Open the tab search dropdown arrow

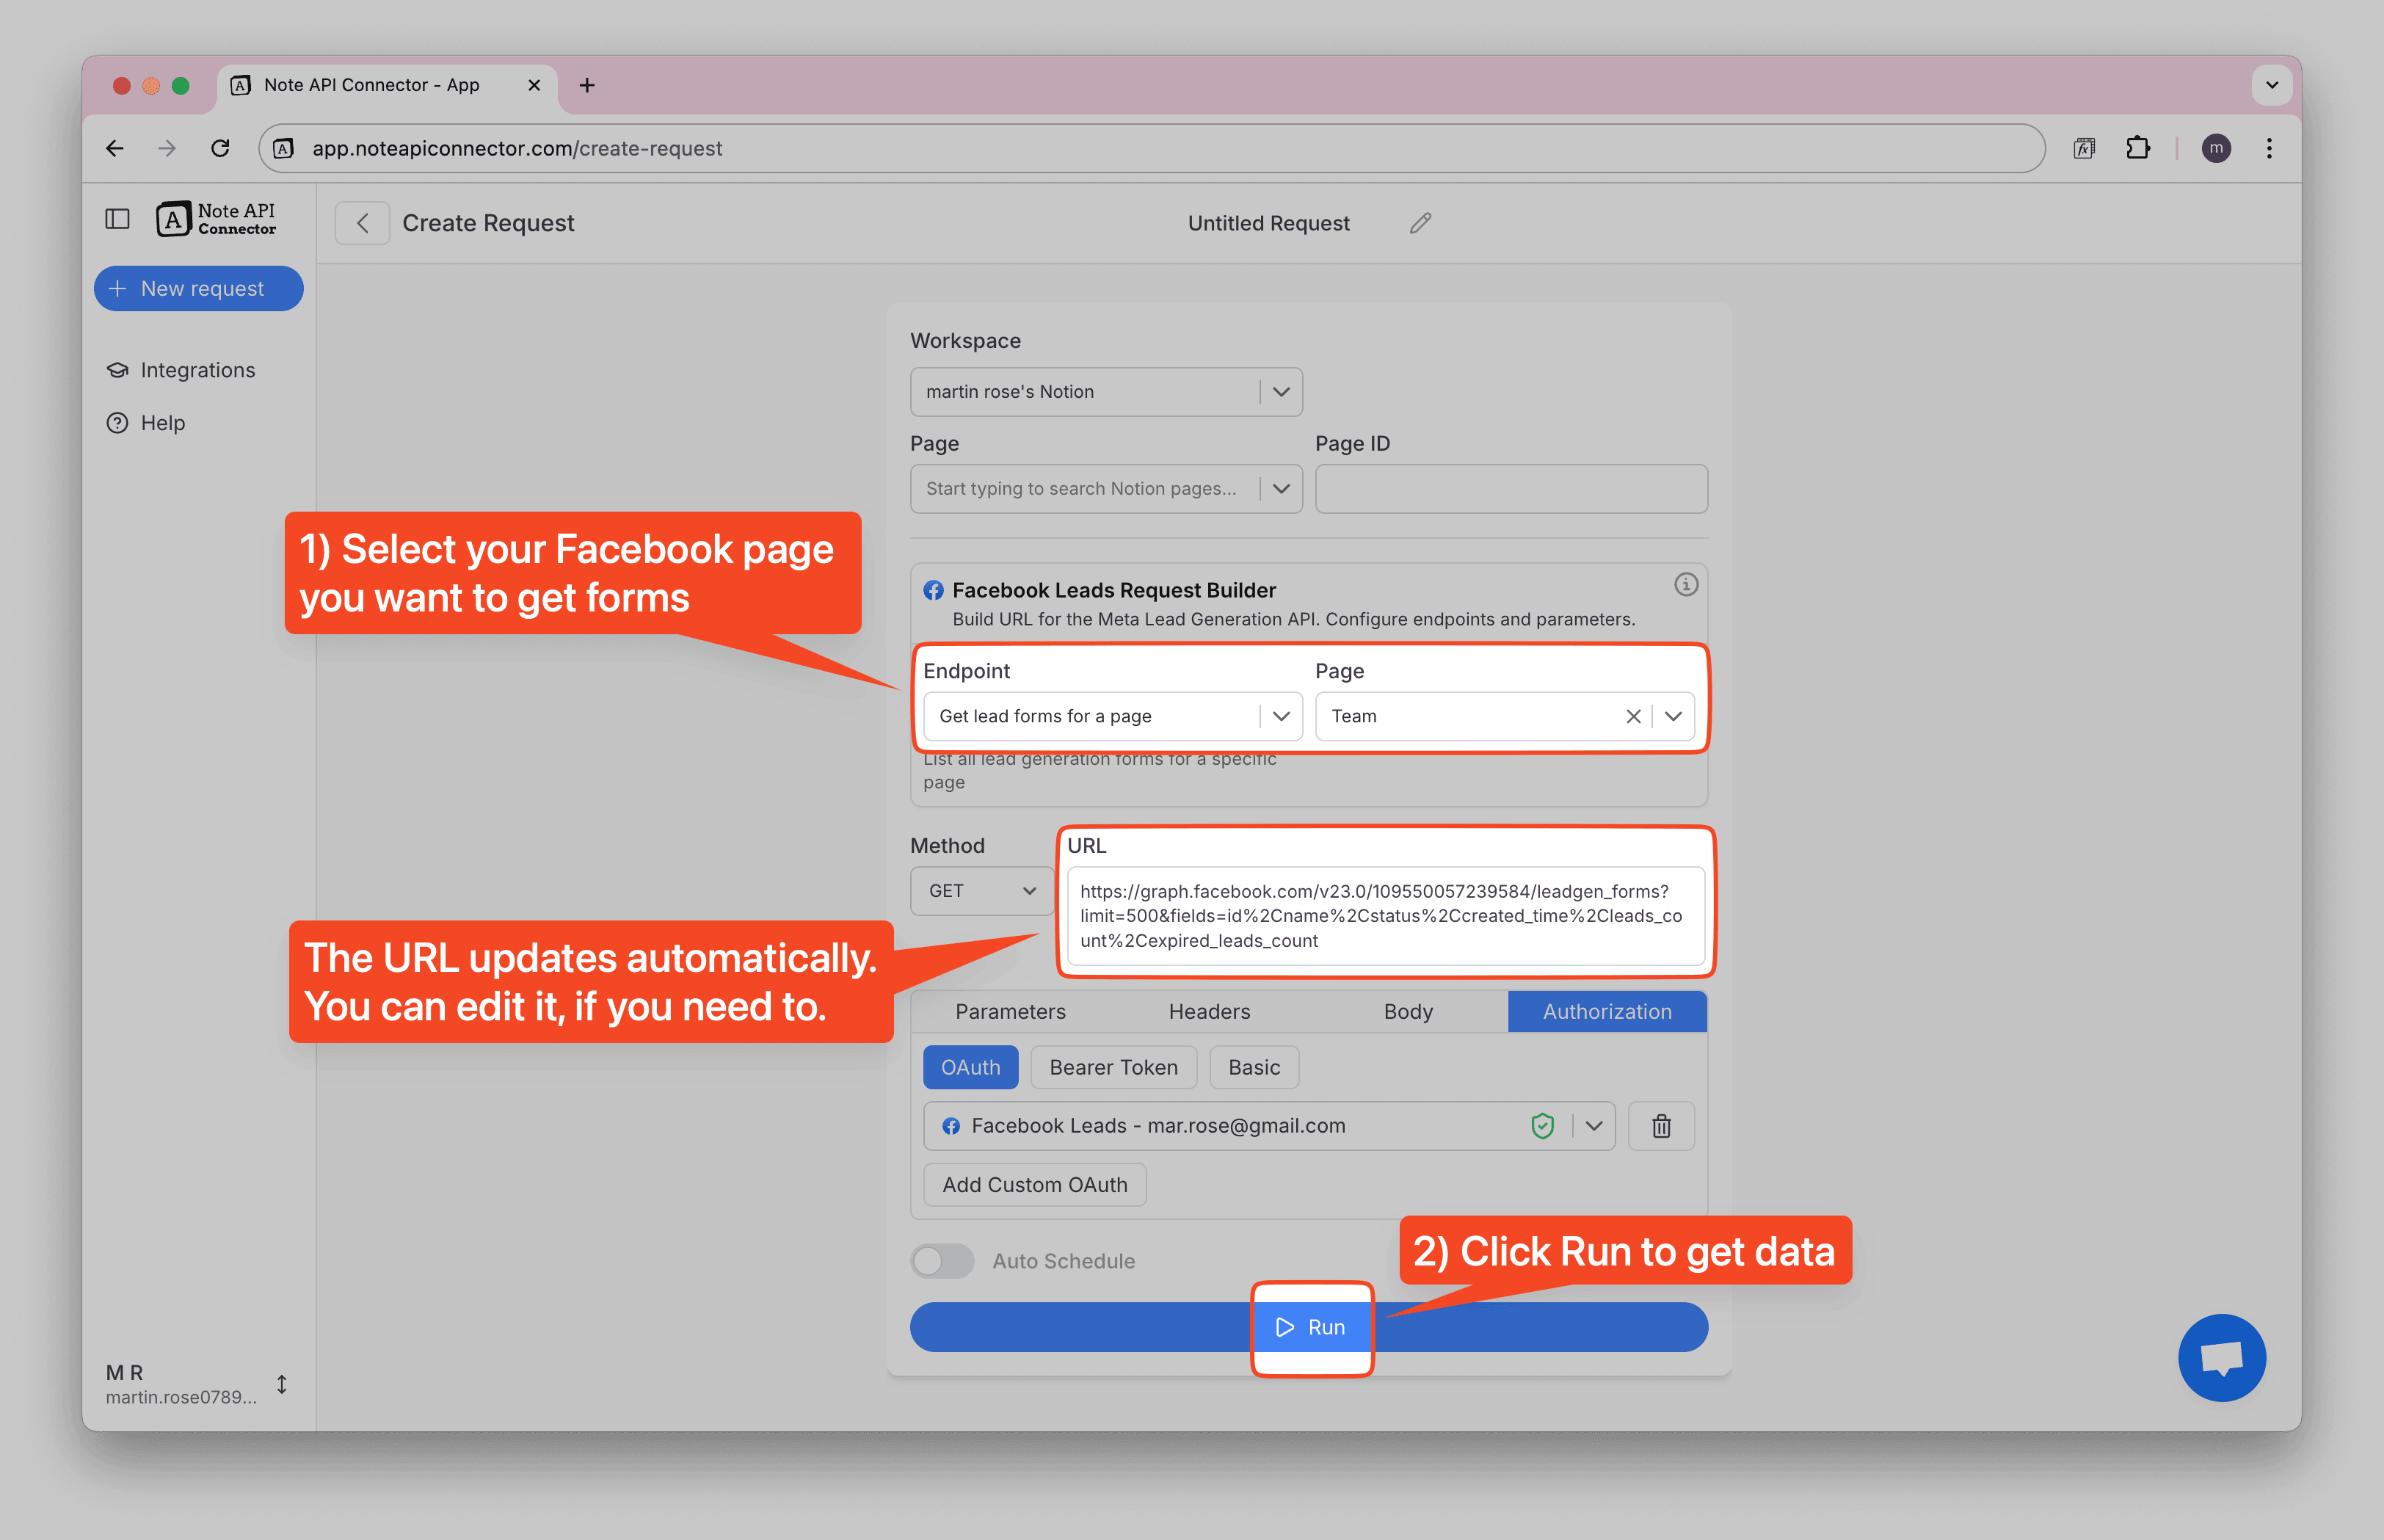(x=2271, y=85)
